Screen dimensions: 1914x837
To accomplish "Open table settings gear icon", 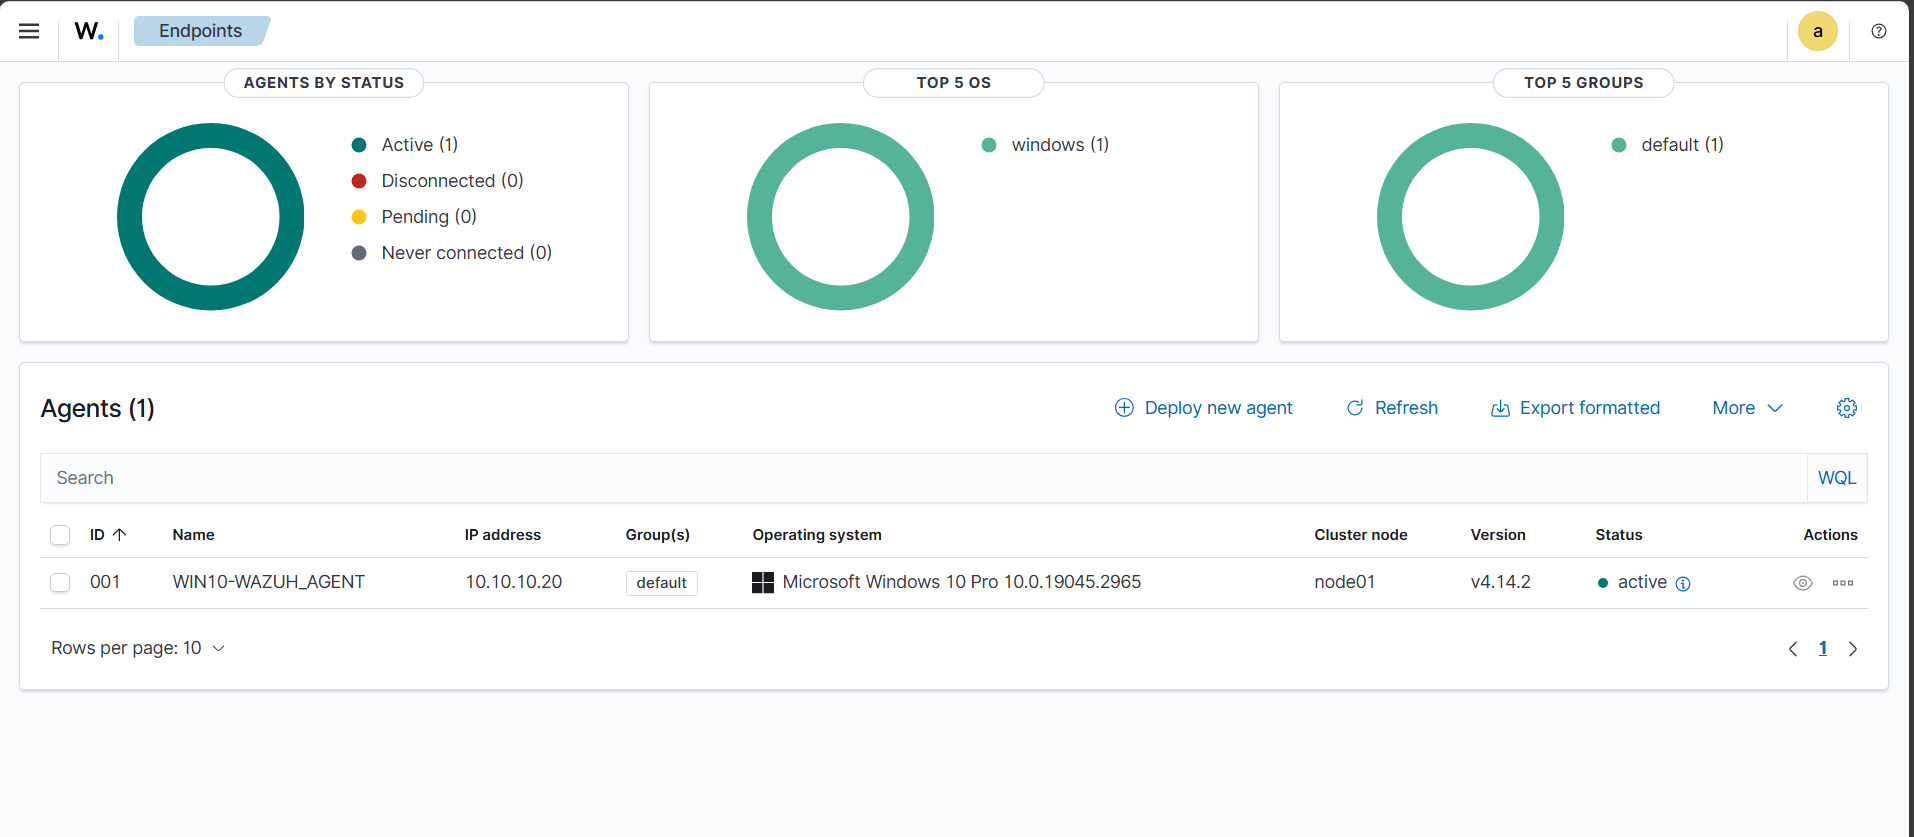I will [1846, 408].
